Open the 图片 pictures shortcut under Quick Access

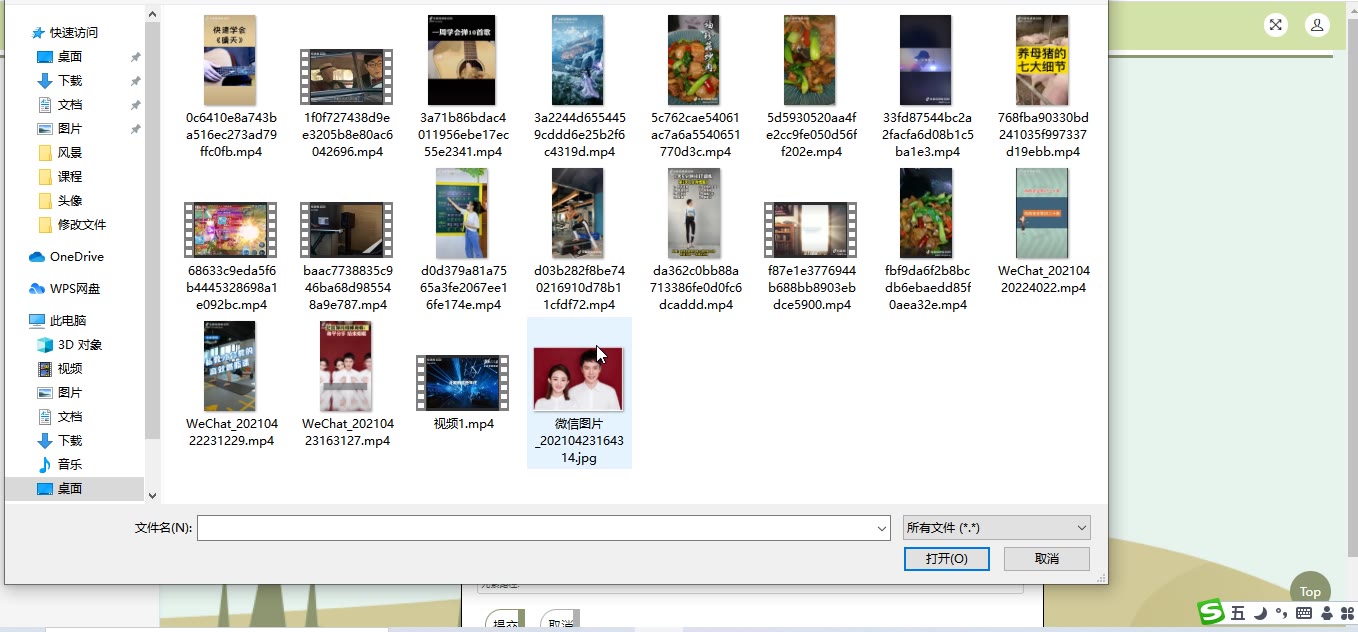[60, 129]
